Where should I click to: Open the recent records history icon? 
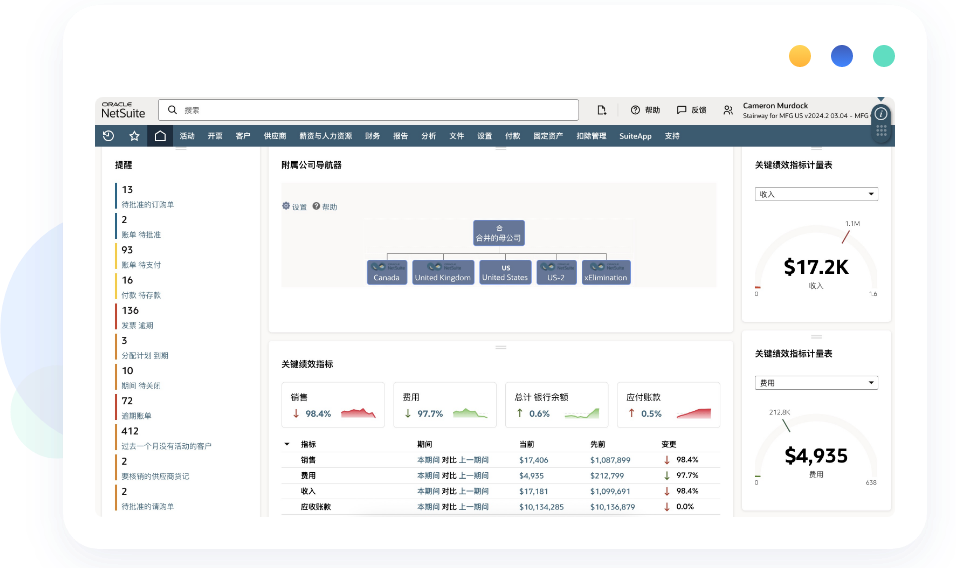pos(109,136)
